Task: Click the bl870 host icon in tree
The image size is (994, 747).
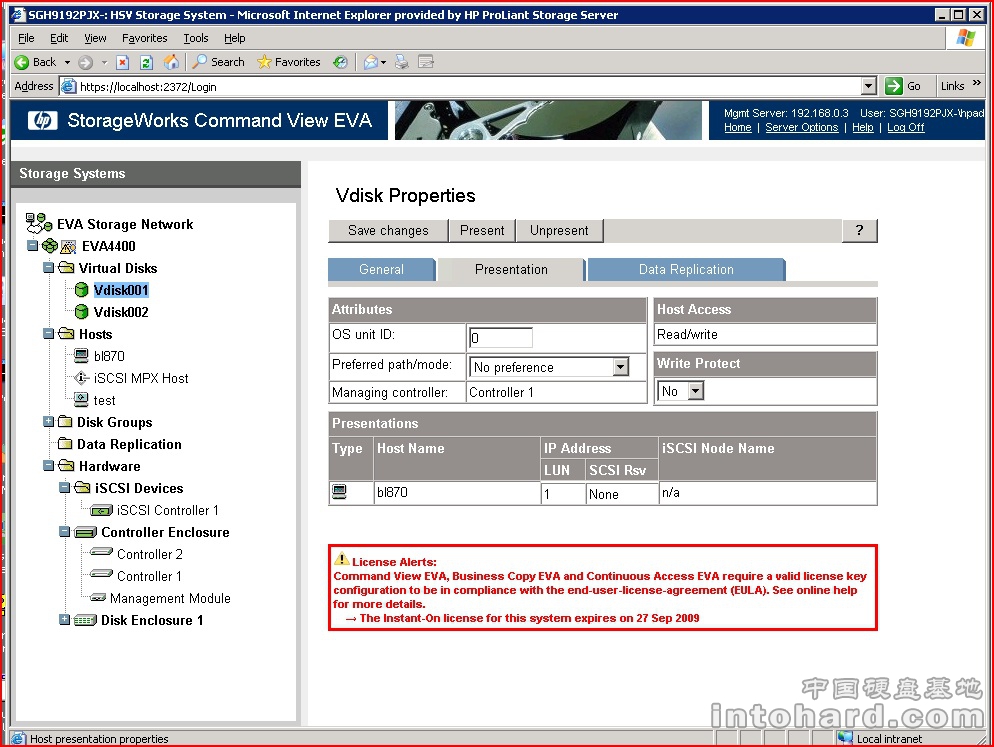Action: click(x=81, y=356)
